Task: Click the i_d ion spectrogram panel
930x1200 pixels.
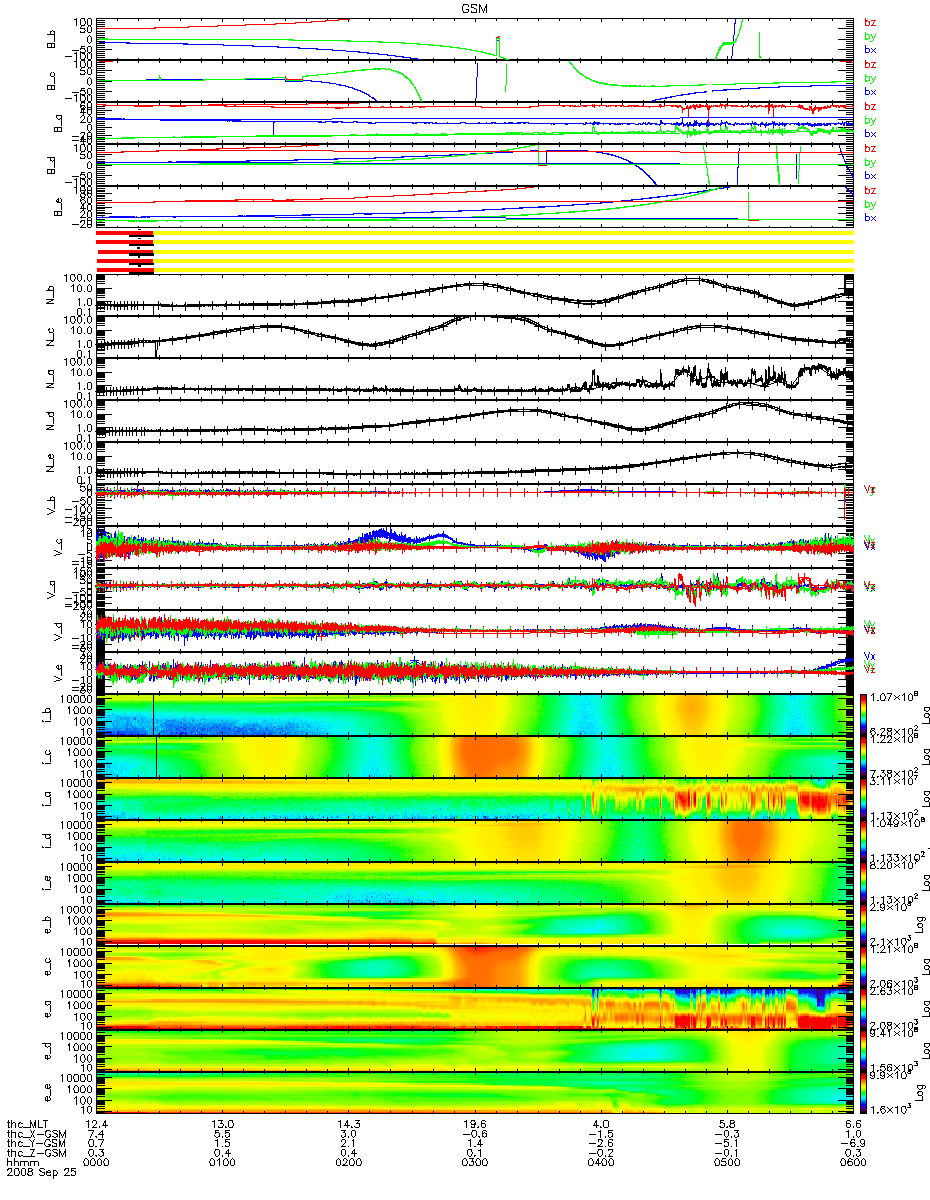Action: (475, 840)
